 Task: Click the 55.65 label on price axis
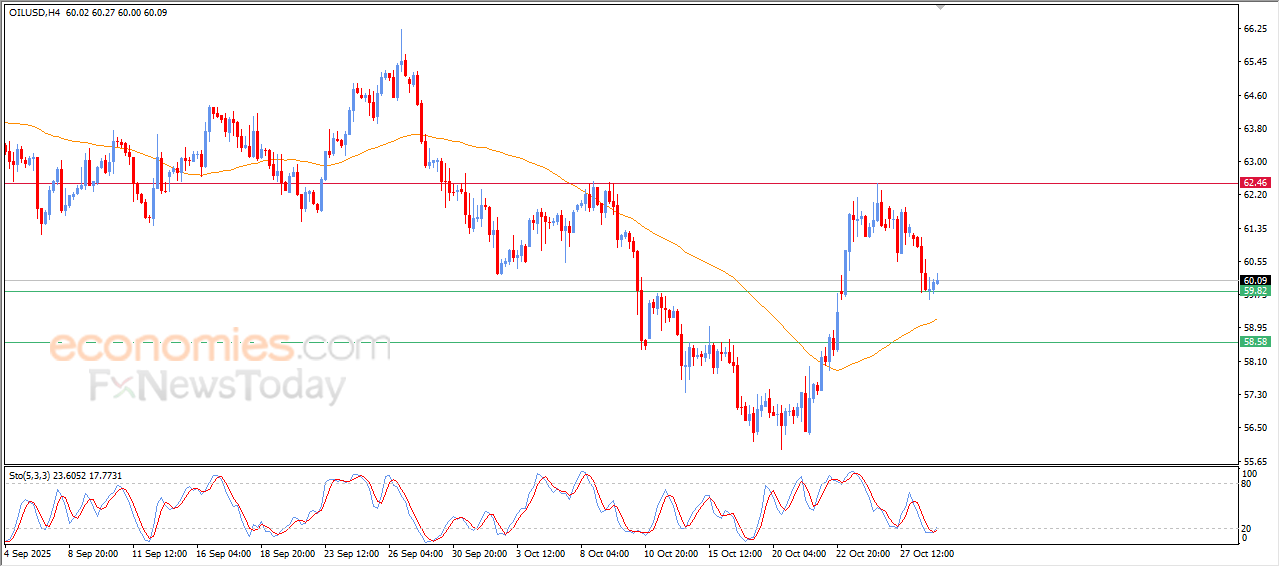coord(1254,461)
